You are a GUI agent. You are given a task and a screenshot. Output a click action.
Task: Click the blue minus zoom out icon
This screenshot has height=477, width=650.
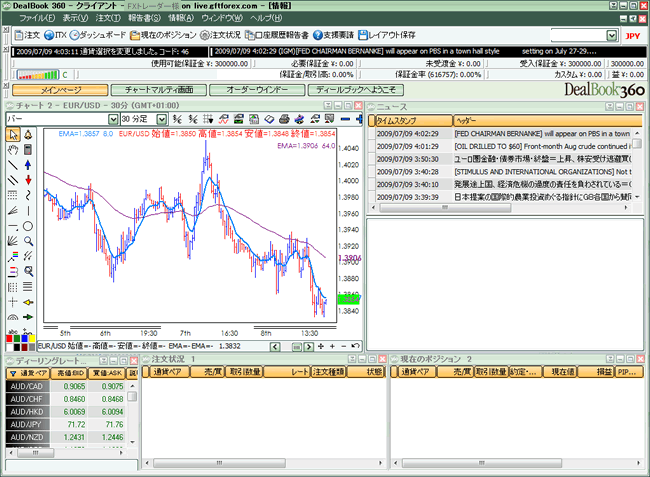345,119
